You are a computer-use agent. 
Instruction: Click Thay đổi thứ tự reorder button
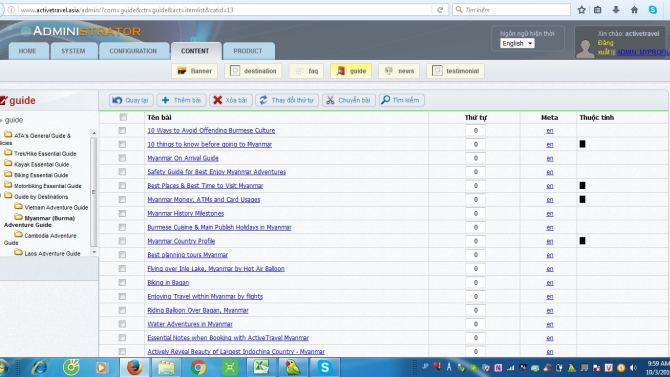(x=287, y=100)
